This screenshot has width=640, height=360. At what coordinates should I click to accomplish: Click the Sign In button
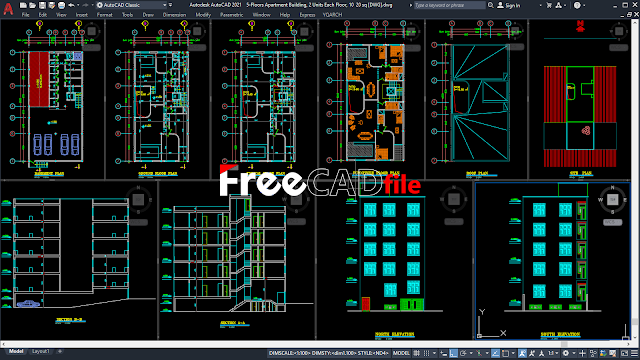(509, 5)
